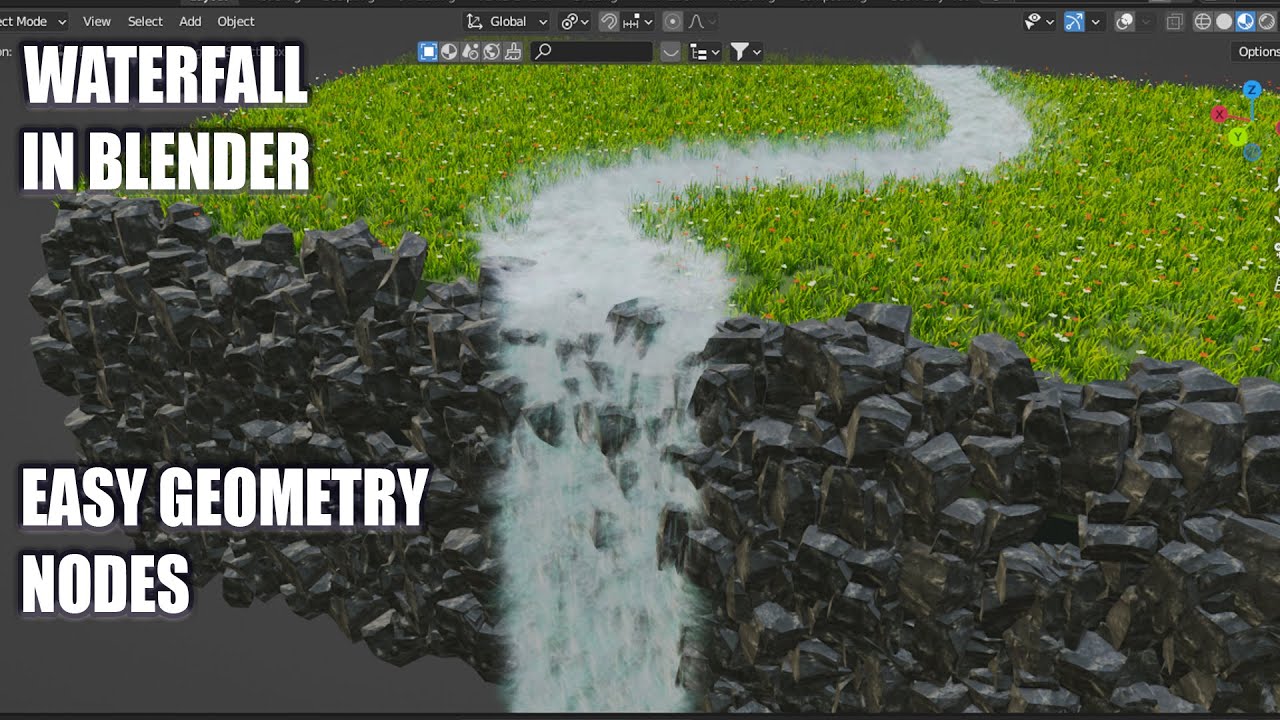Open the snapping options dropdown

click(x=638, y=21)
